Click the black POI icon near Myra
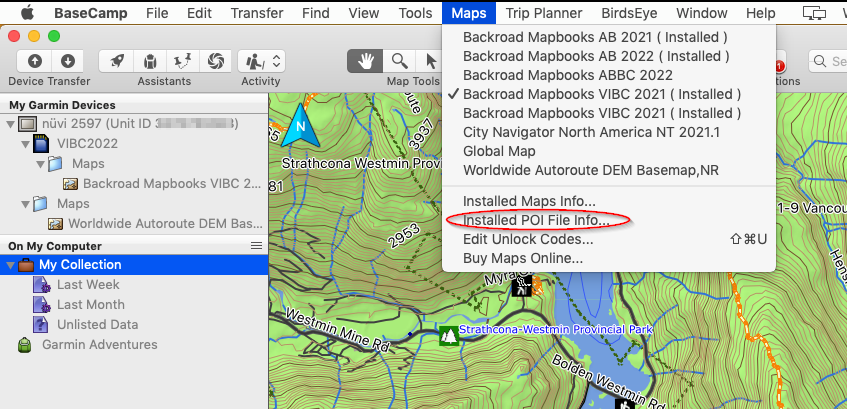The image size is (847, 409). (x=522, y=285)
